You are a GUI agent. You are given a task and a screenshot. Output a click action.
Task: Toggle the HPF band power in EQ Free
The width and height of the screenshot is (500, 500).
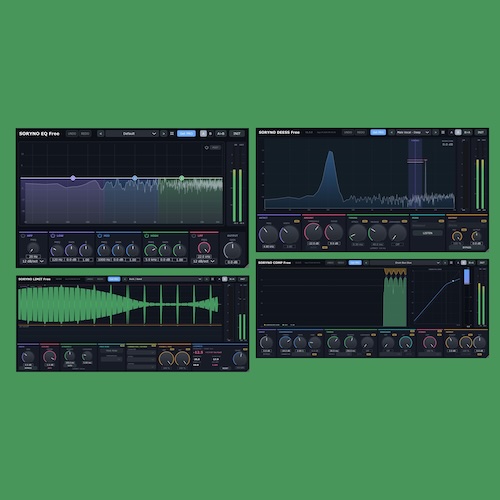pyautogui.click(x=23, y=236)
